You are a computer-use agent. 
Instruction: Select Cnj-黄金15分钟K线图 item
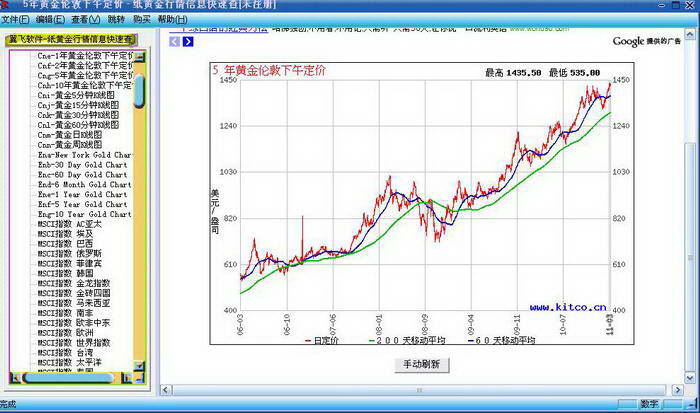tap(78, 105)
